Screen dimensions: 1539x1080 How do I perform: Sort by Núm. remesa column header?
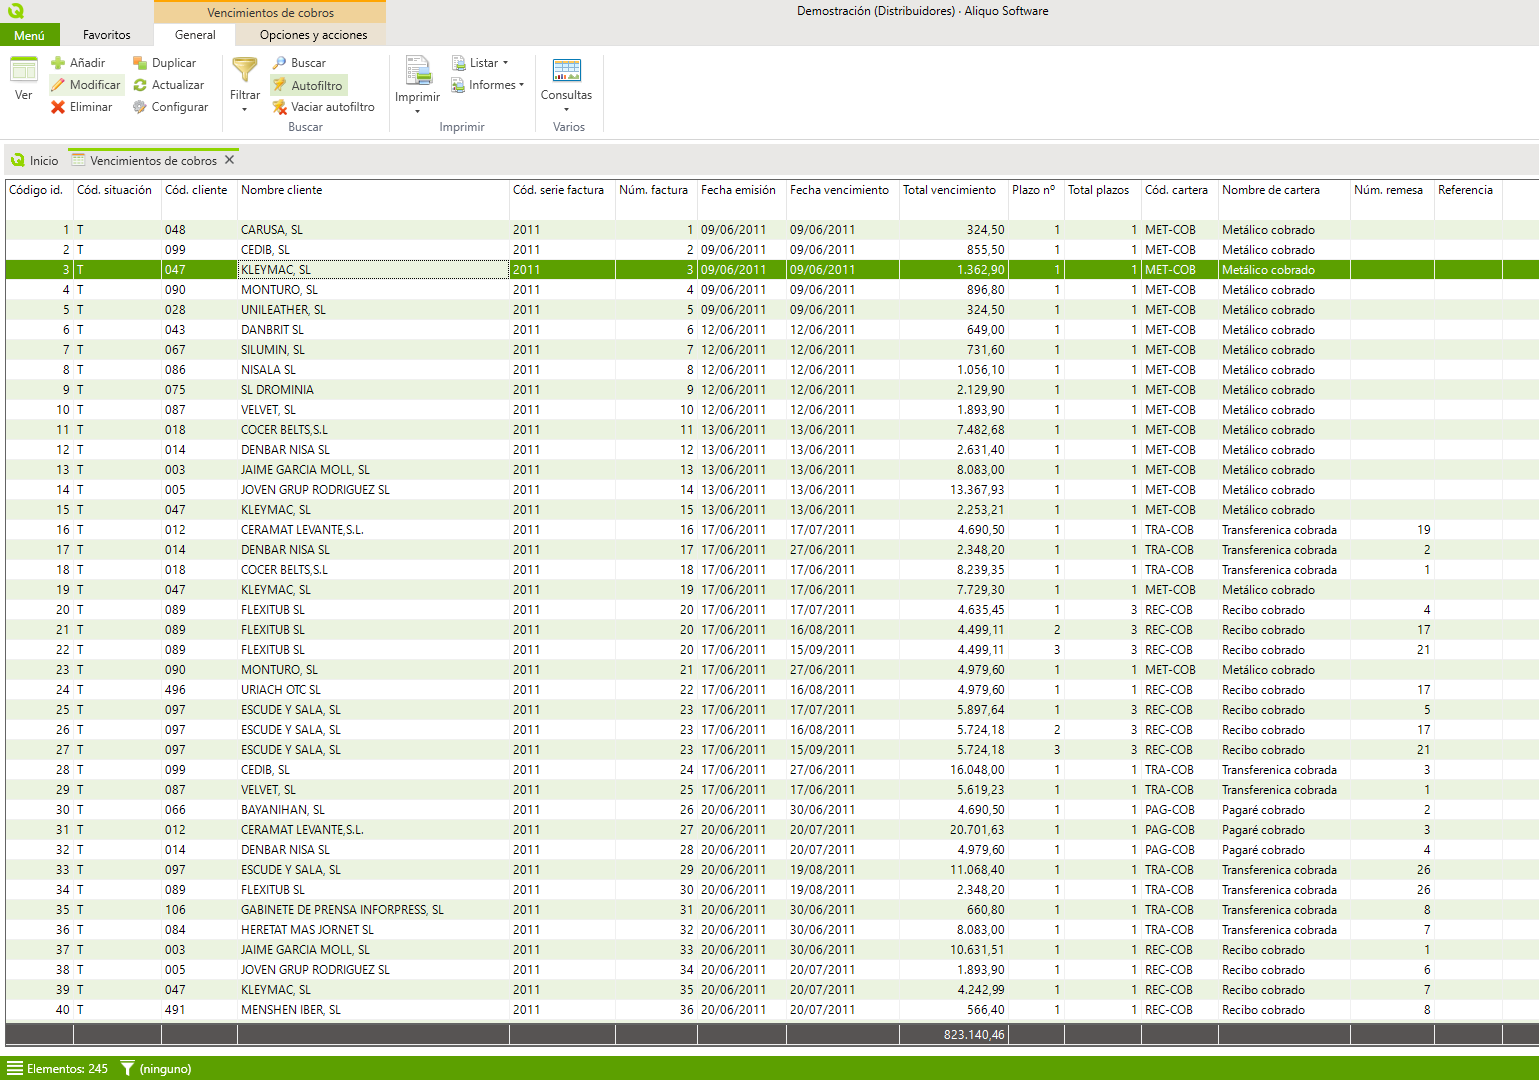pyautogui.click(x=1392, y=190)
